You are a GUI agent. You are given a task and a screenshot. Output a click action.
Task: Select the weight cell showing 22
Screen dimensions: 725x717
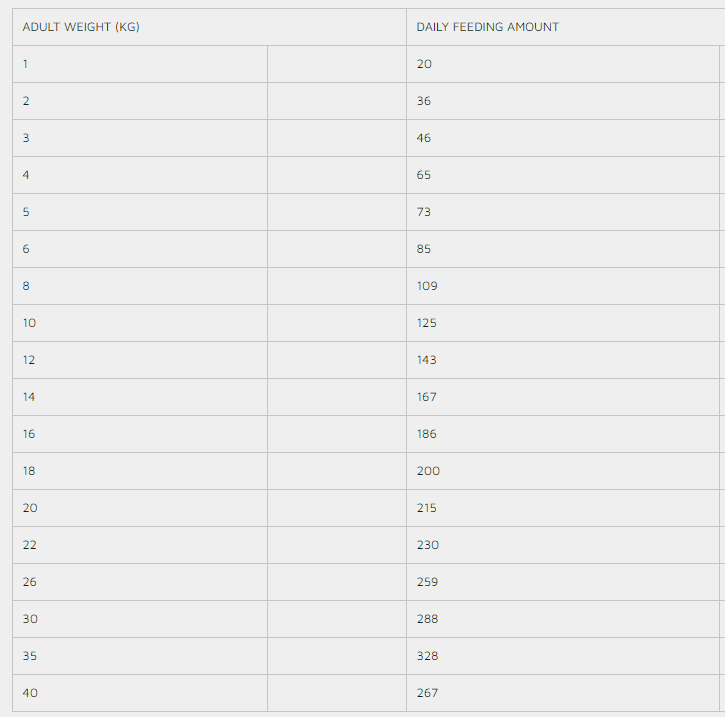(x=30, y=545)
